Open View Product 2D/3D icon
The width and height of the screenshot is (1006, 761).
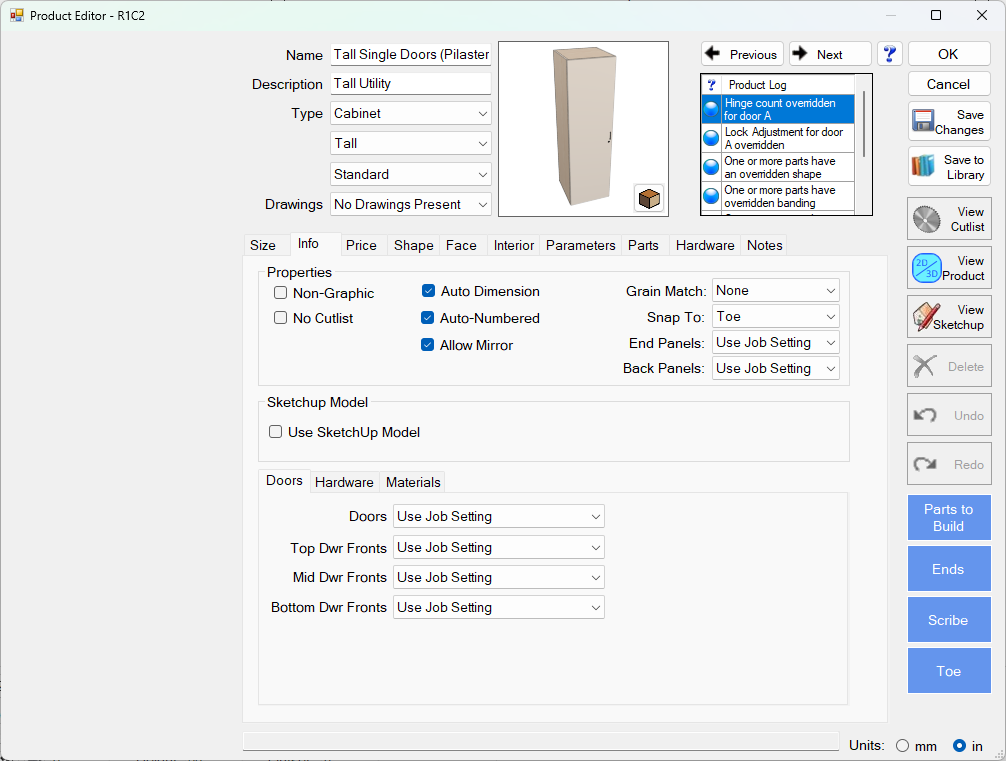pyautogui.click(x=927, y=268)
